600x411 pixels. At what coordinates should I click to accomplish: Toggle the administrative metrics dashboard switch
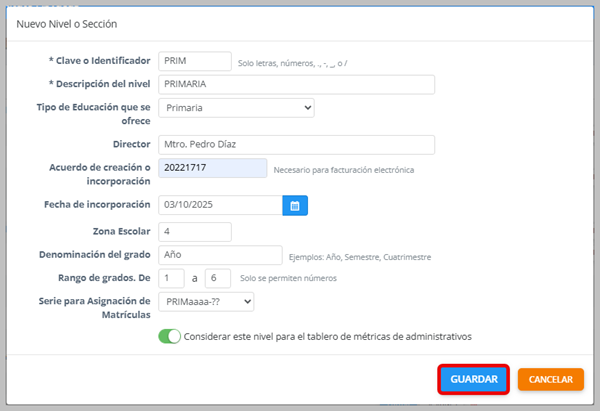[169, 336]
